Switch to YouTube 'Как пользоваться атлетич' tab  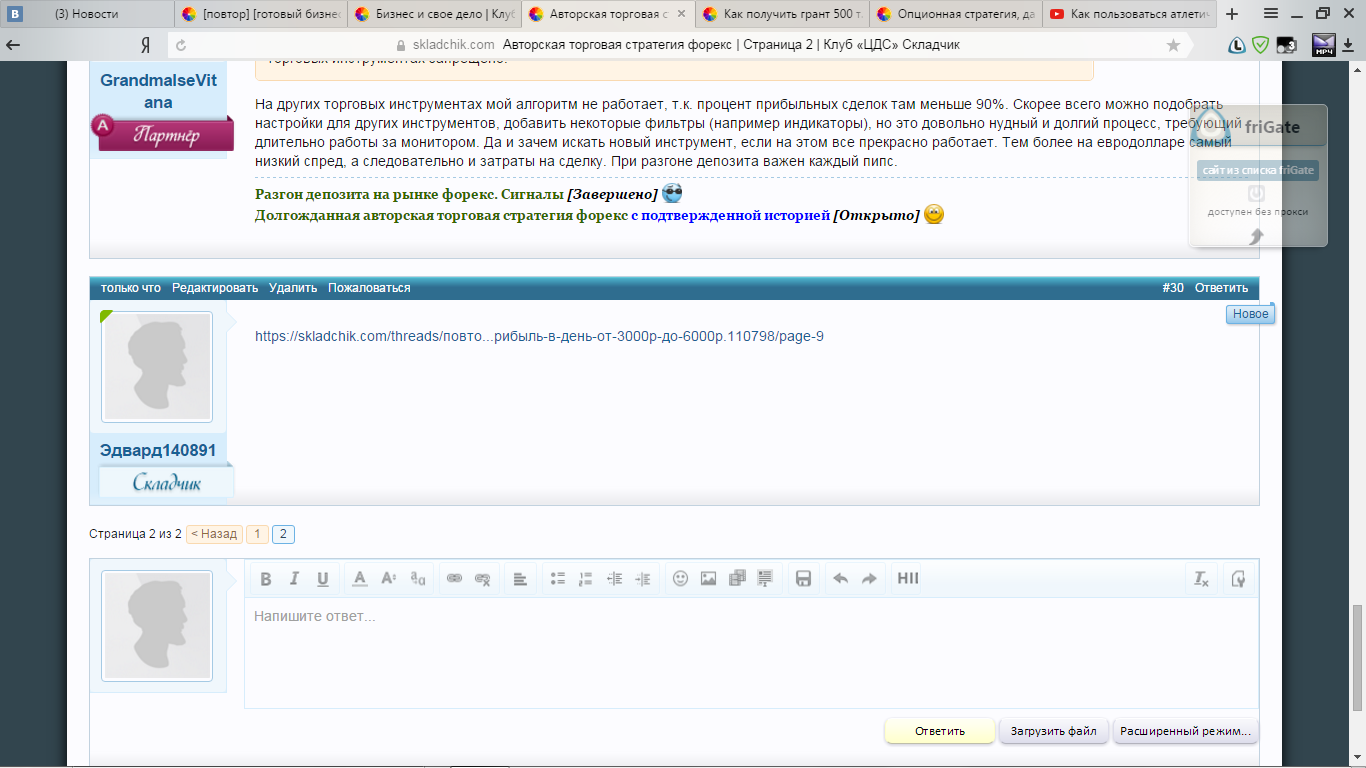point(1128,14)
